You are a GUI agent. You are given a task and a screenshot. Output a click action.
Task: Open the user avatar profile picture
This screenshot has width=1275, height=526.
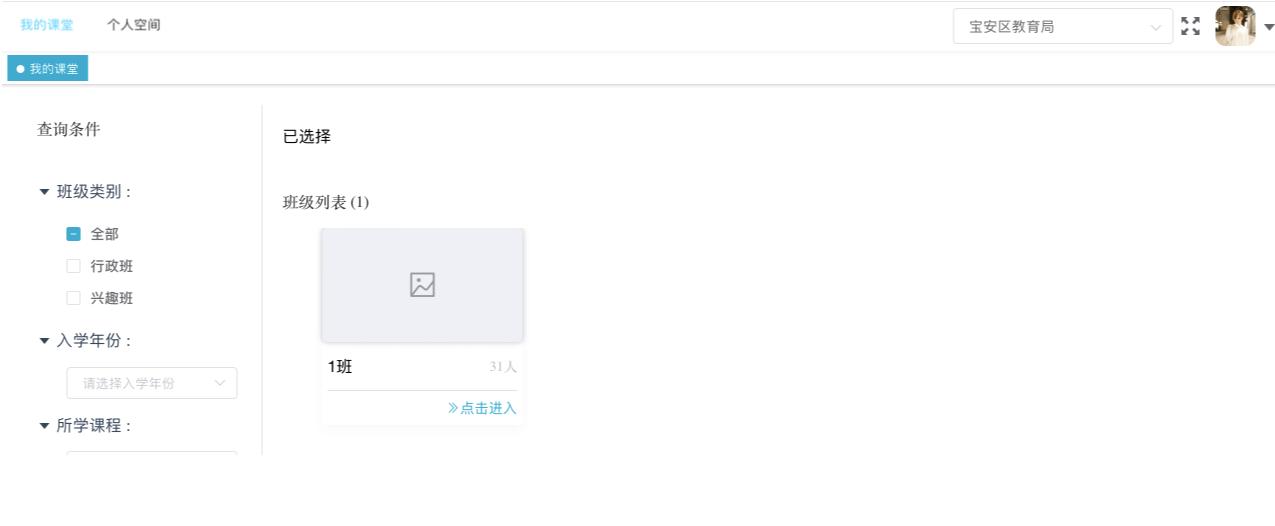[x=1234, y=27]
